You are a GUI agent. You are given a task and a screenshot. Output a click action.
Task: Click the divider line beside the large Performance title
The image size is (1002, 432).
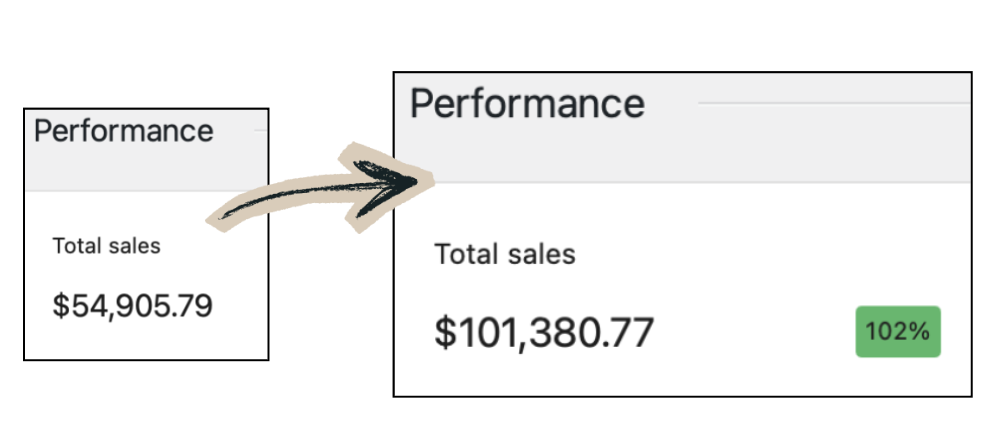pyautogui.click(x=830, y=102)
